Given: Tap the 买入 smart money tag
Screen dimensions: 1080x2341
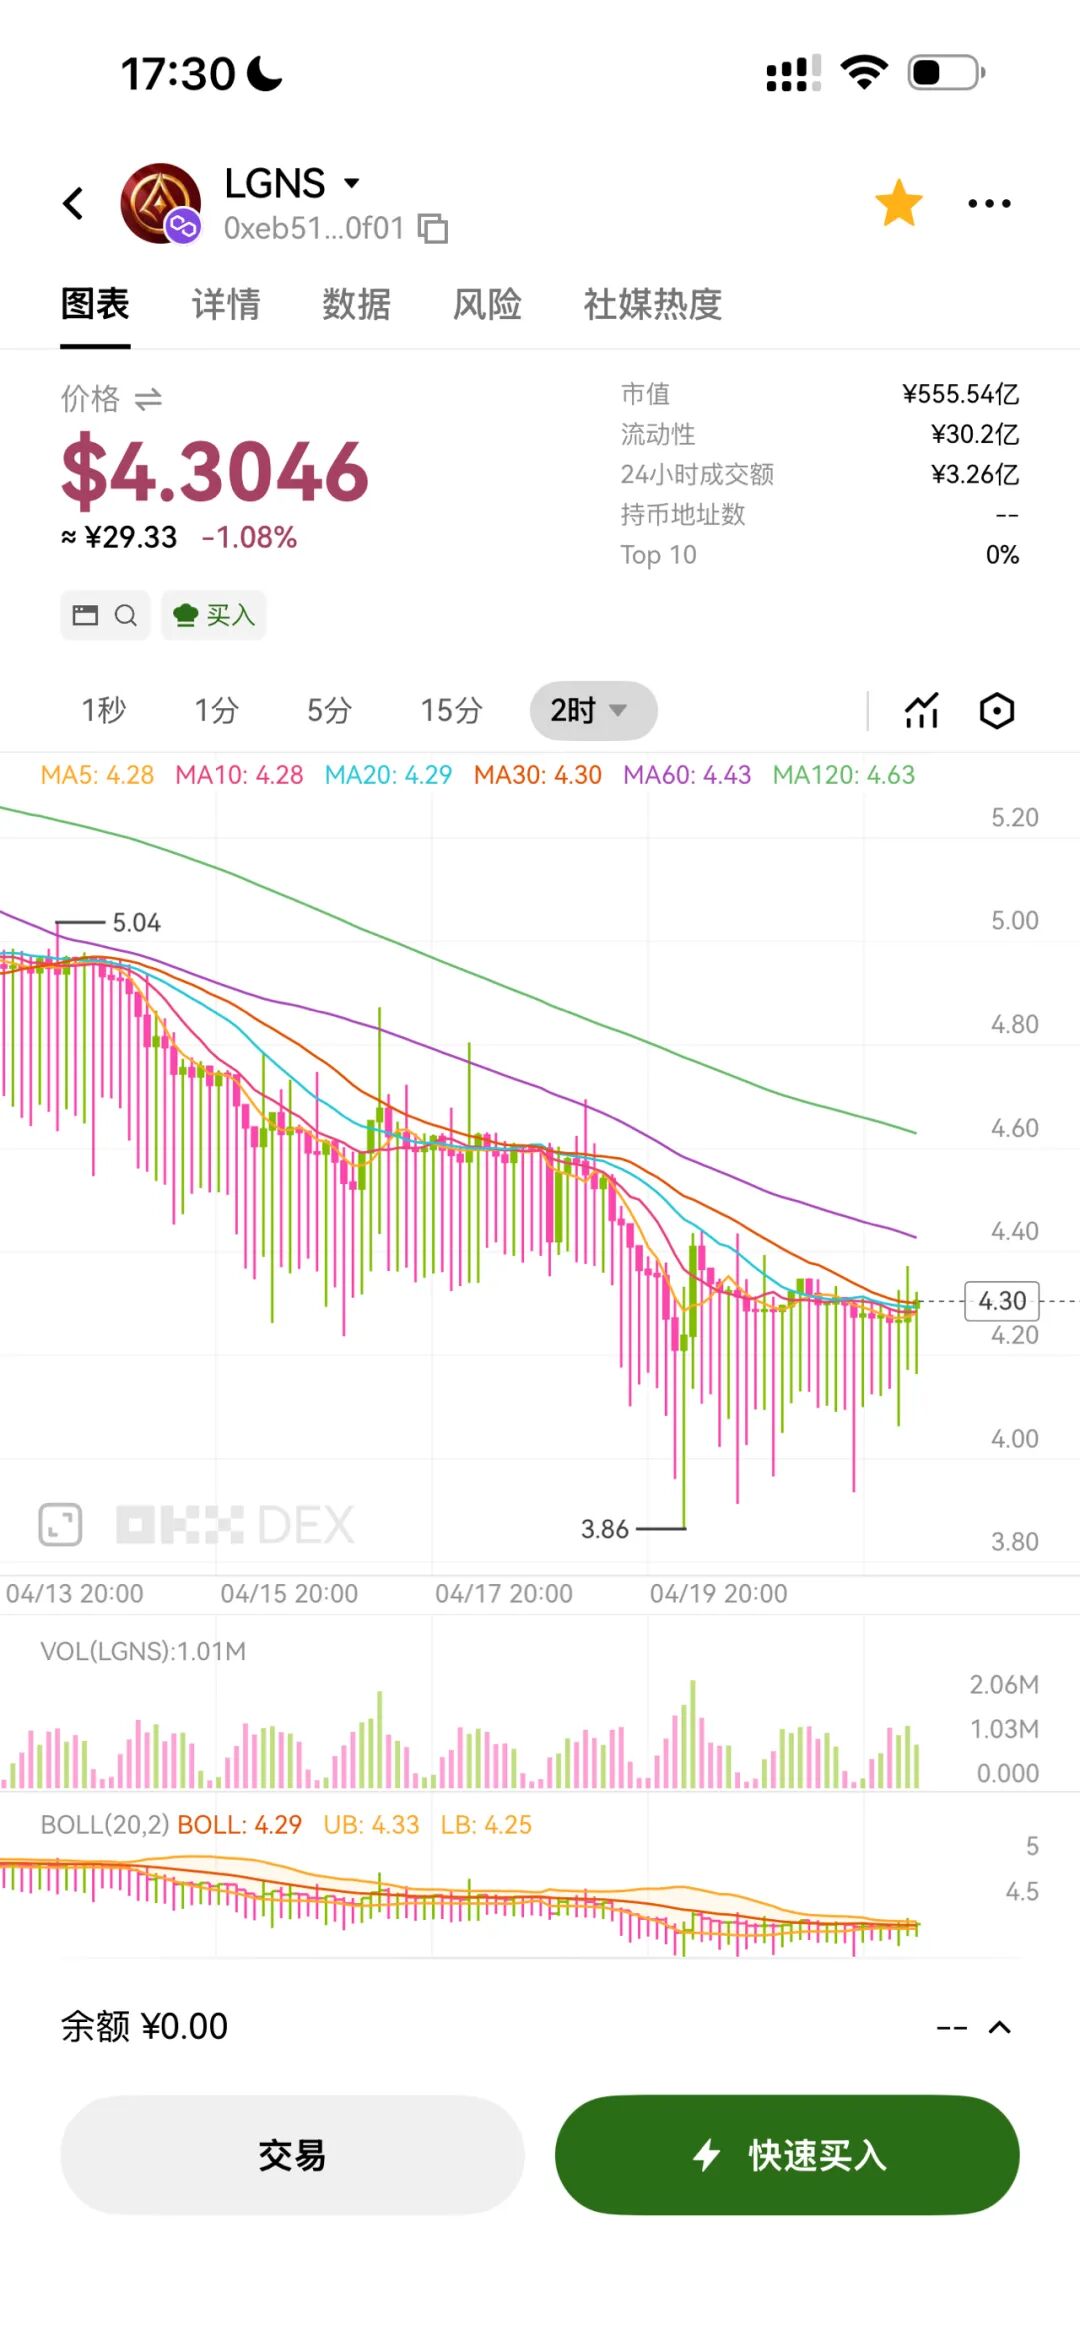Looking at the screenshot, I should coord(214,615).
